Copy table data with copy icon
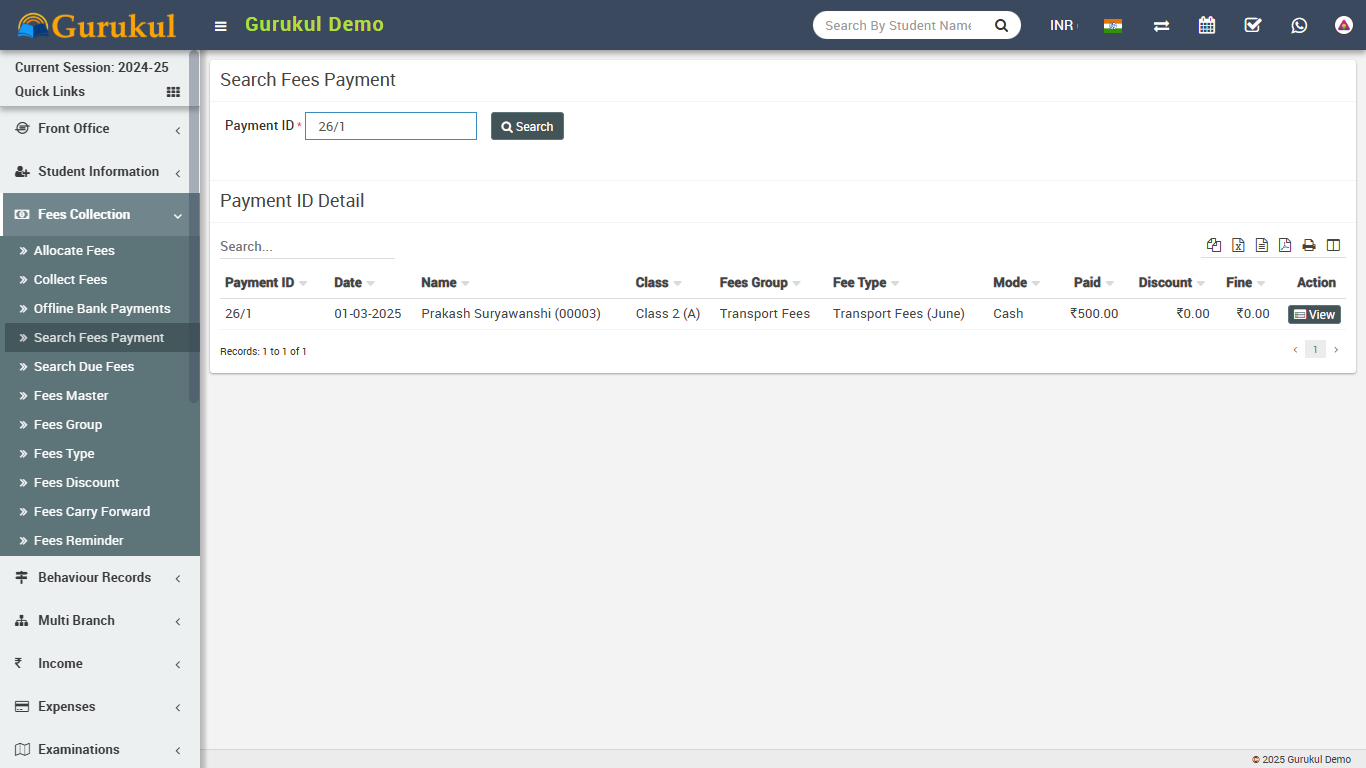The width and height of the screenshot is (1366, 768). pos(1214,245)
